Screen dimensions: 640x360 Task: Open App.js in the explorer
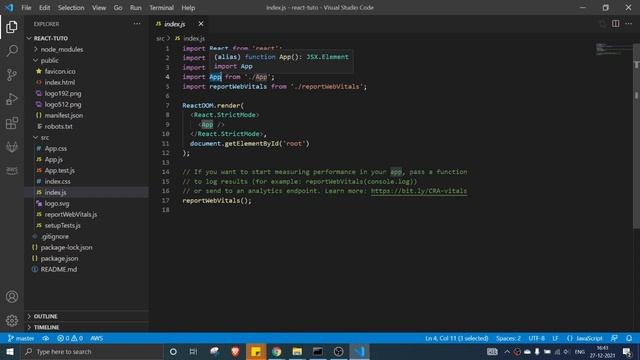pos(53,160)
